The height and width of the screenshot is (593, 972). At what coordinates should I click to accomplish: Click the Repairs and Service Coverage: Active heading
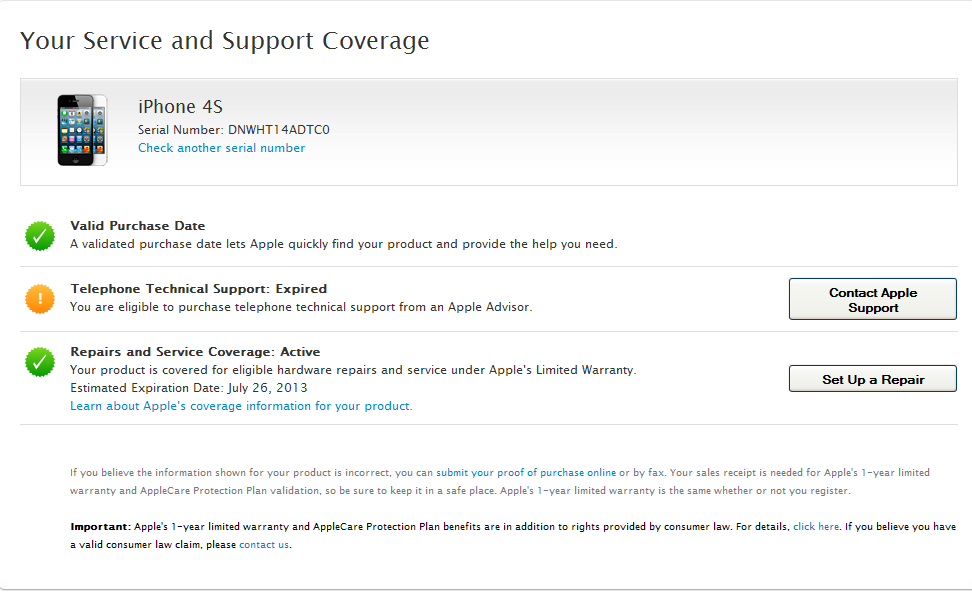195,352
